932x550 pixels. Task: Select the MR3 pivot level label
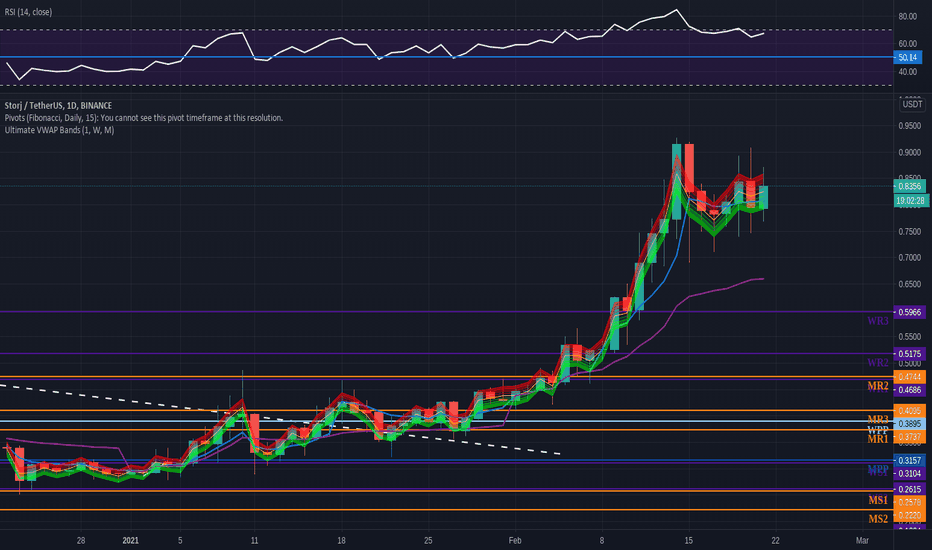tap(878, 420)
